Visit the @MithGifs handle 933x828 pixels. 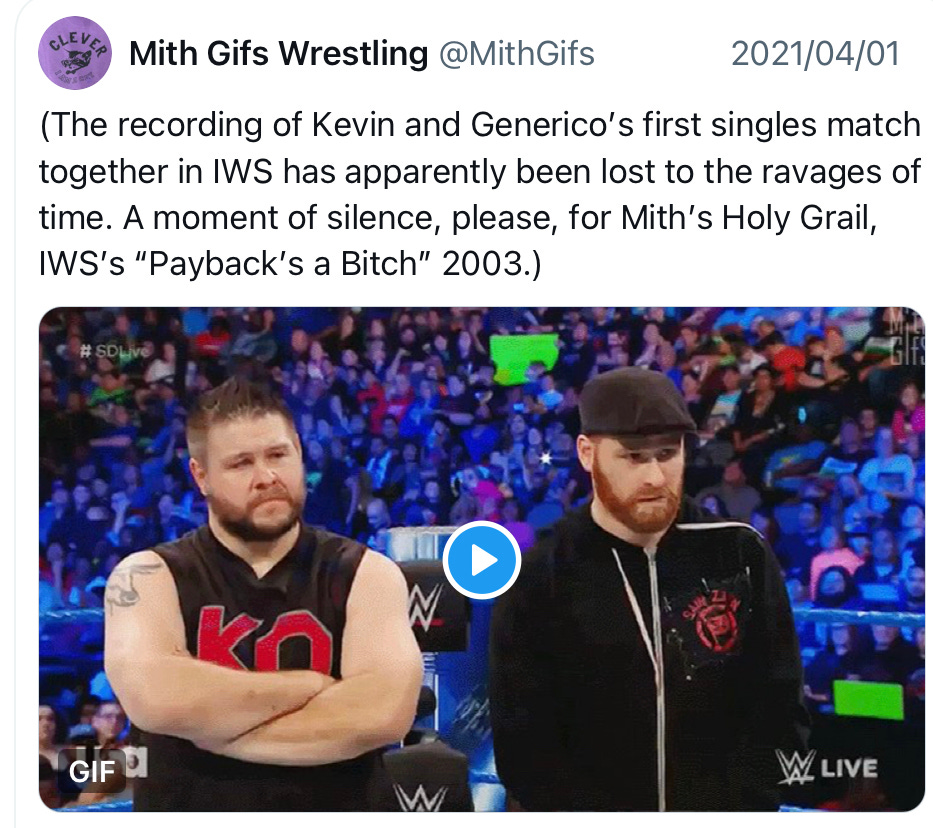516,54
